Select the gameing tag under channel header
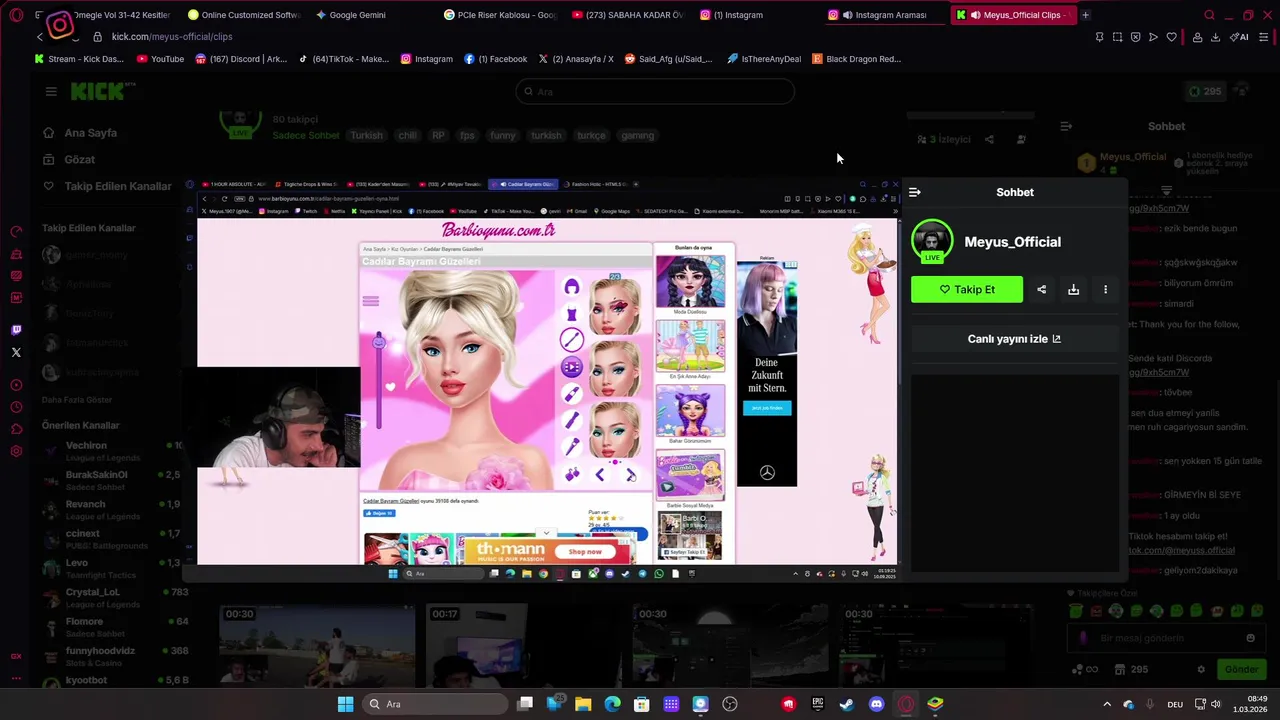The image size is (1280, 720). point(637,135)
